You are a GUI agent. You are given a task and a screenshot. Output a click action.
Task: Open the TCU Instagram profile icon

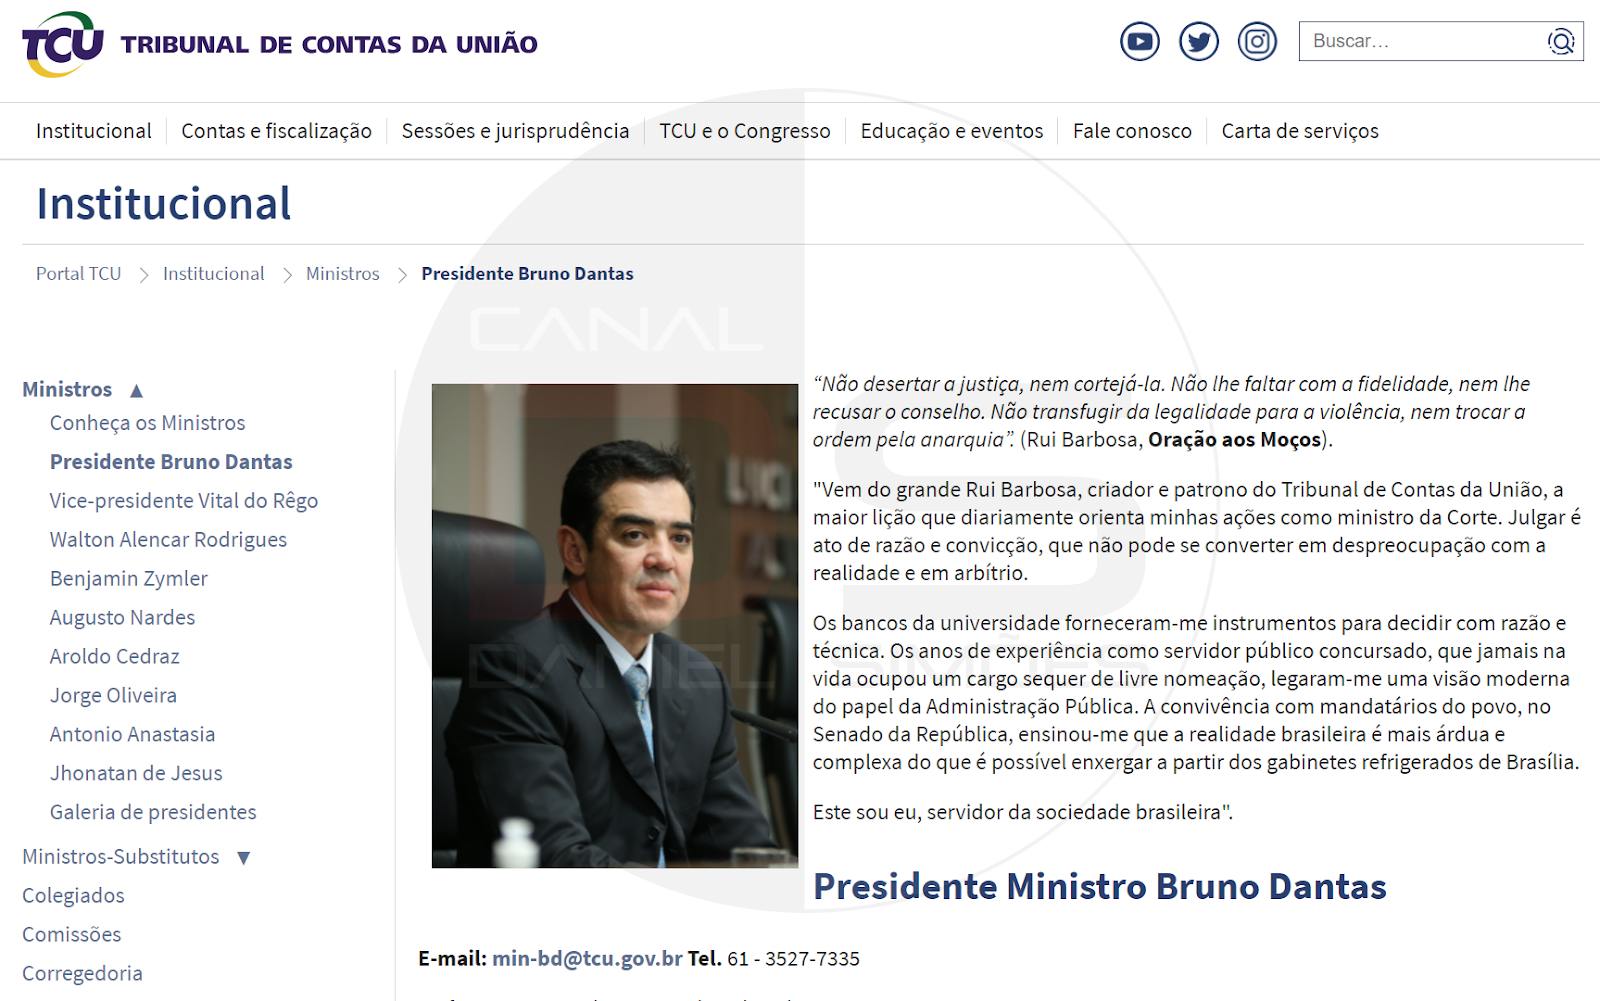coord(1258,42)
